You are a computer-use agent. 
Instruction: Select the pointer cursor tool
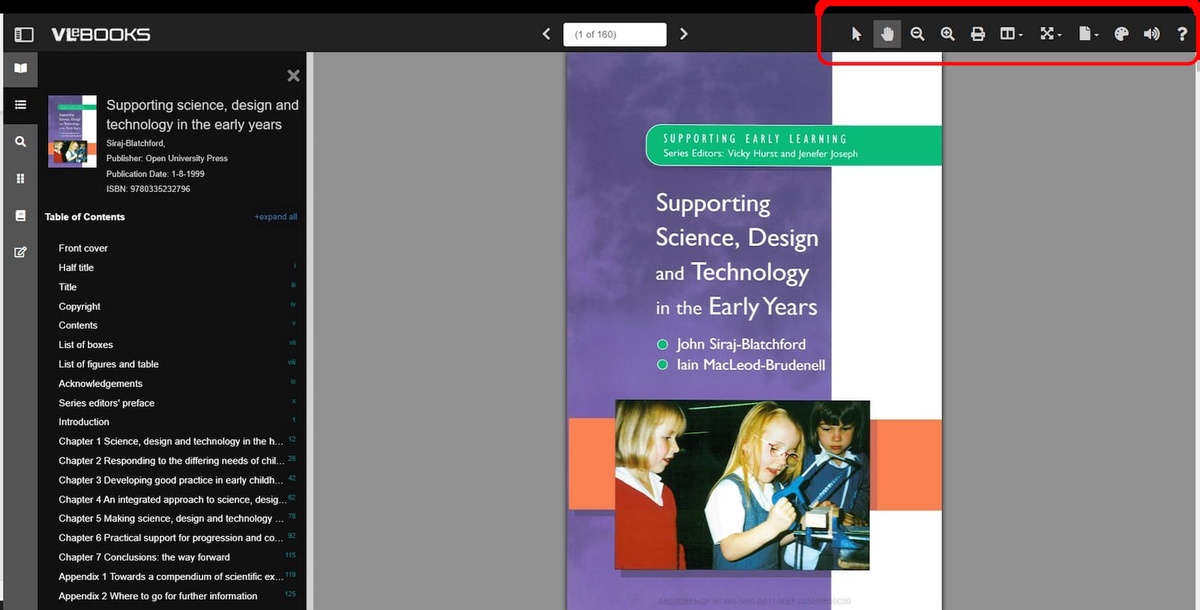coord(857,33)
